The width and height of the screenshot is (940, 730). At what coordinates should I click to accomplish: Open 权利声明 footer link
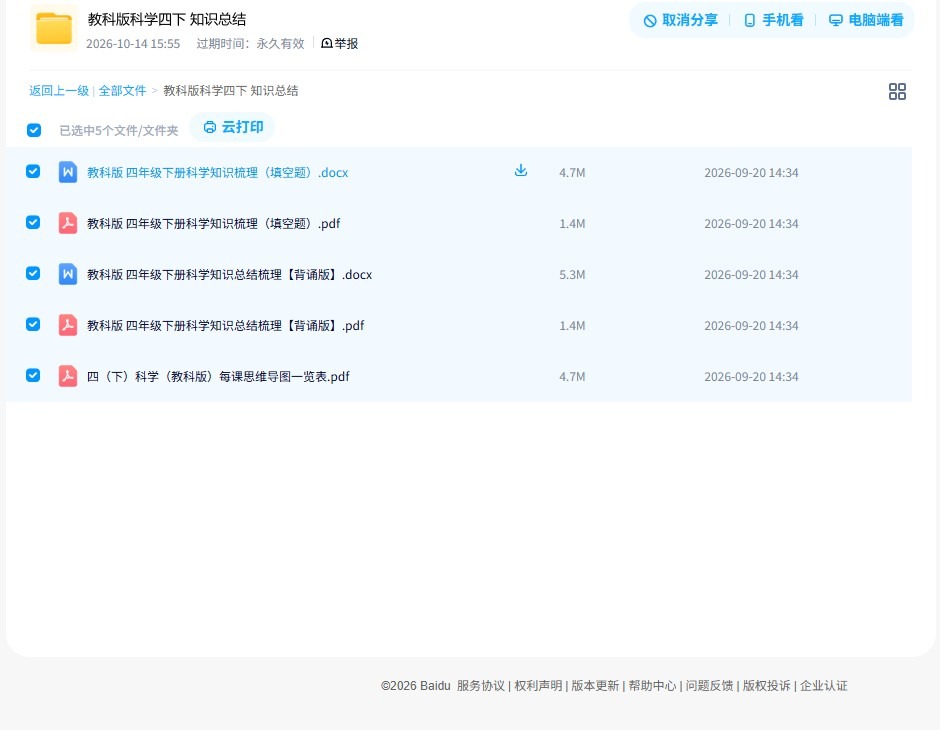pos(538,686)
